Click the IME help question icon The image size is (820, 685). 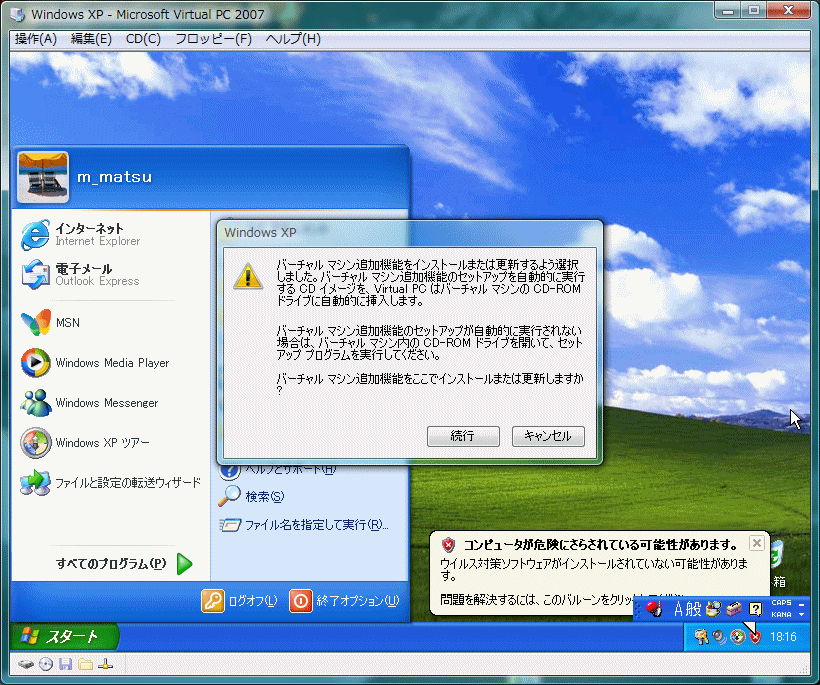tap(755, 609)
